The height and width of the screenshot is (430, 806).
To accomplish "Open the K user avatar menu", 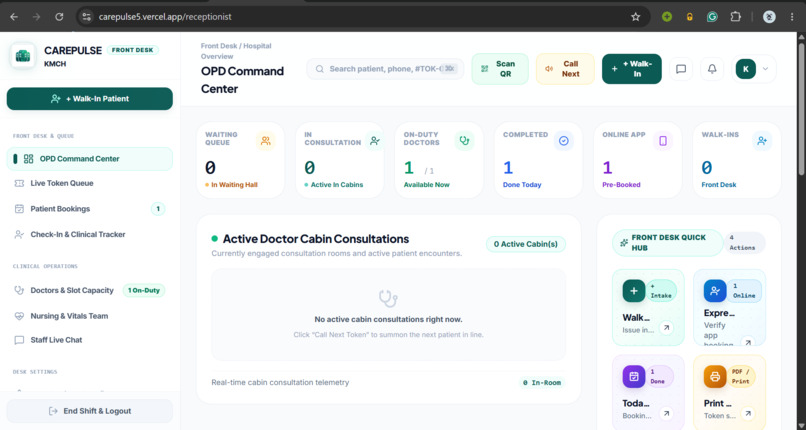I will (745, 69).
